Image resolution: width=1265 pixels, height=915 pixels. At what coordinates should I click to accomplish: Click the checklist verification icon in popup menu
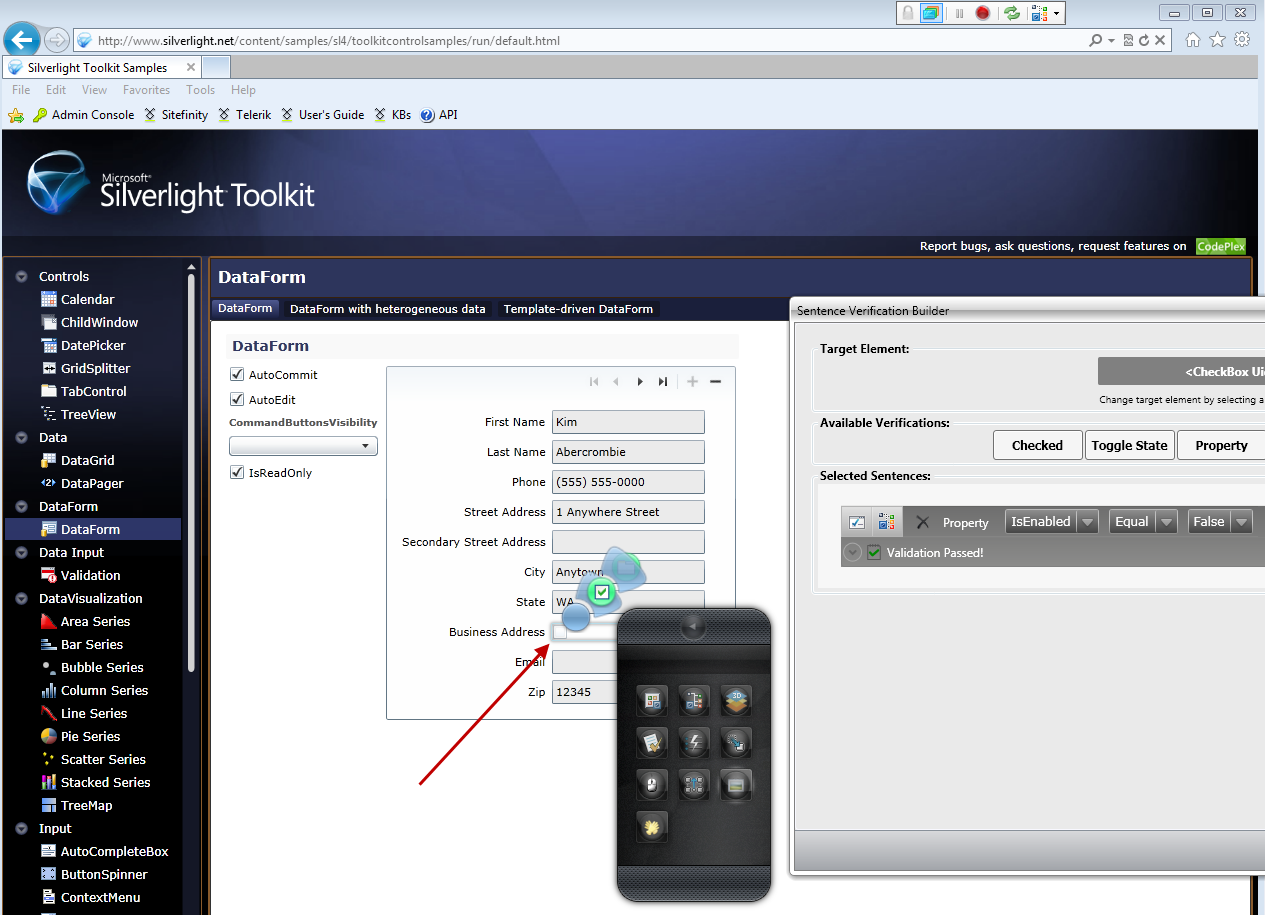pos(652,742)
